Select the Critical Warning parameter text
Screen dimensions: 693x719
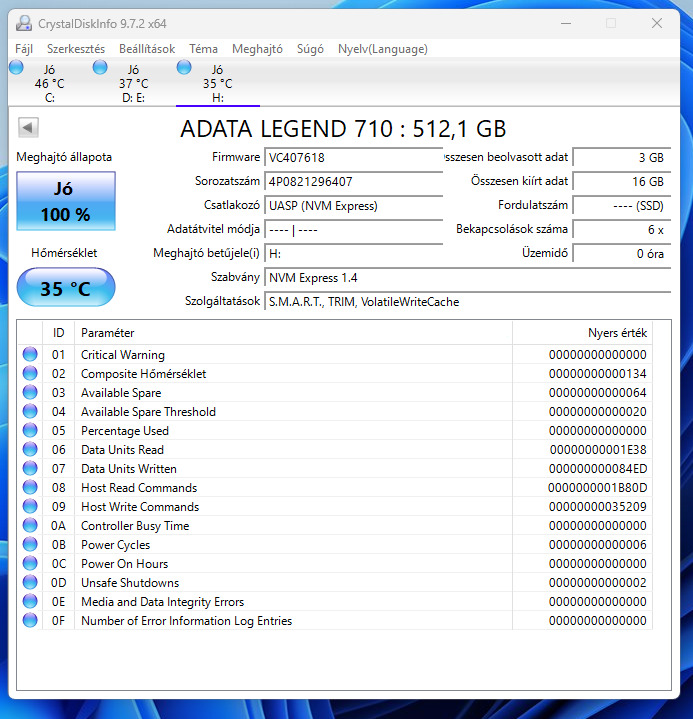[123, 354]
